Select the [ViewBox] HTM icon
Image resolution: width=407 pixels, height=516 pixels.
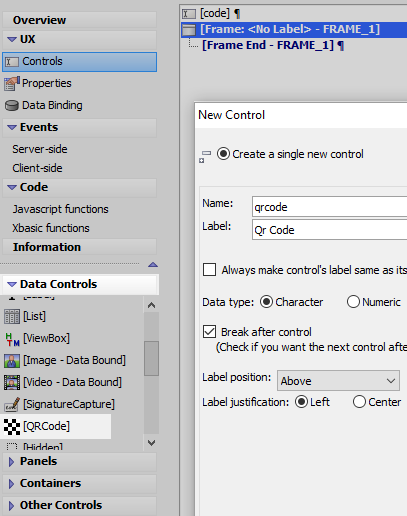pos(12,339)
